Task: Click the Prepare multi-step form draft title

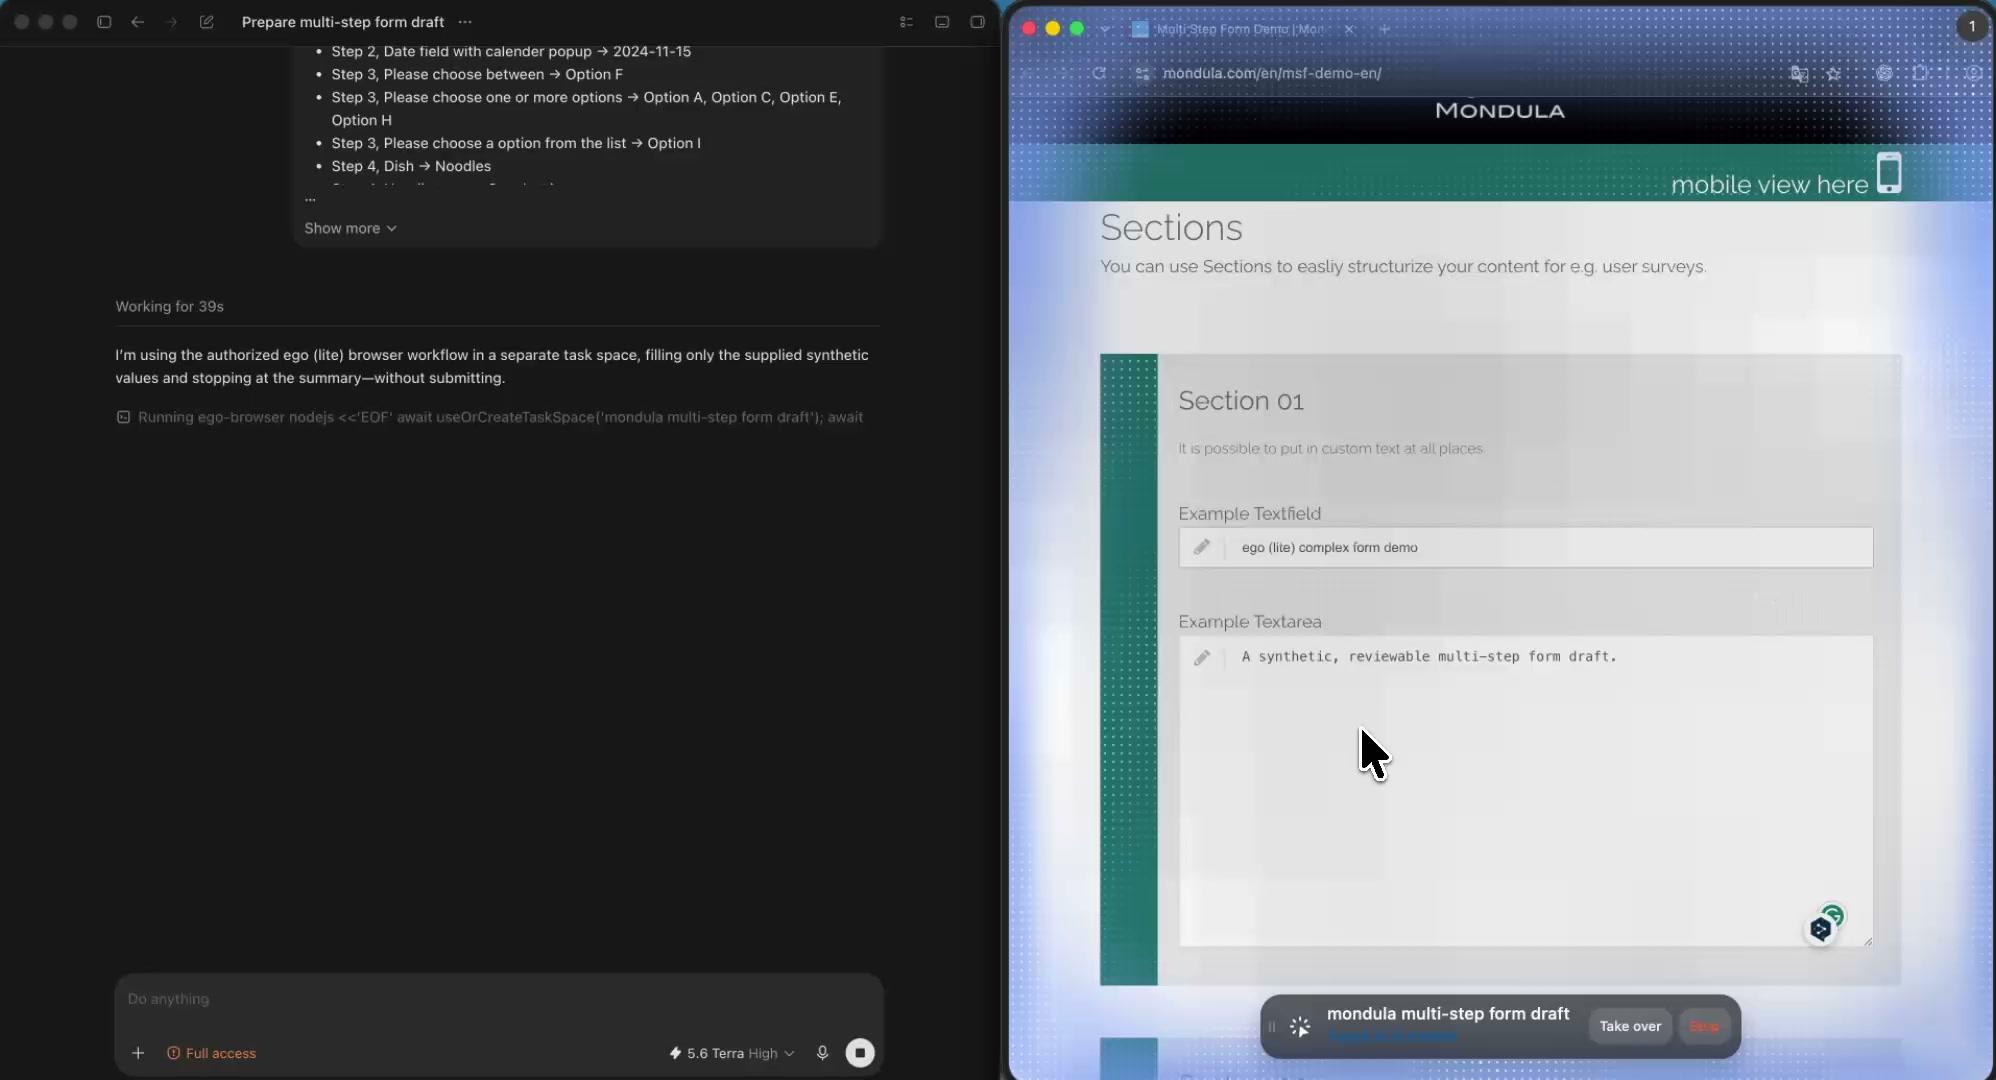Action: tap(343, 22)
